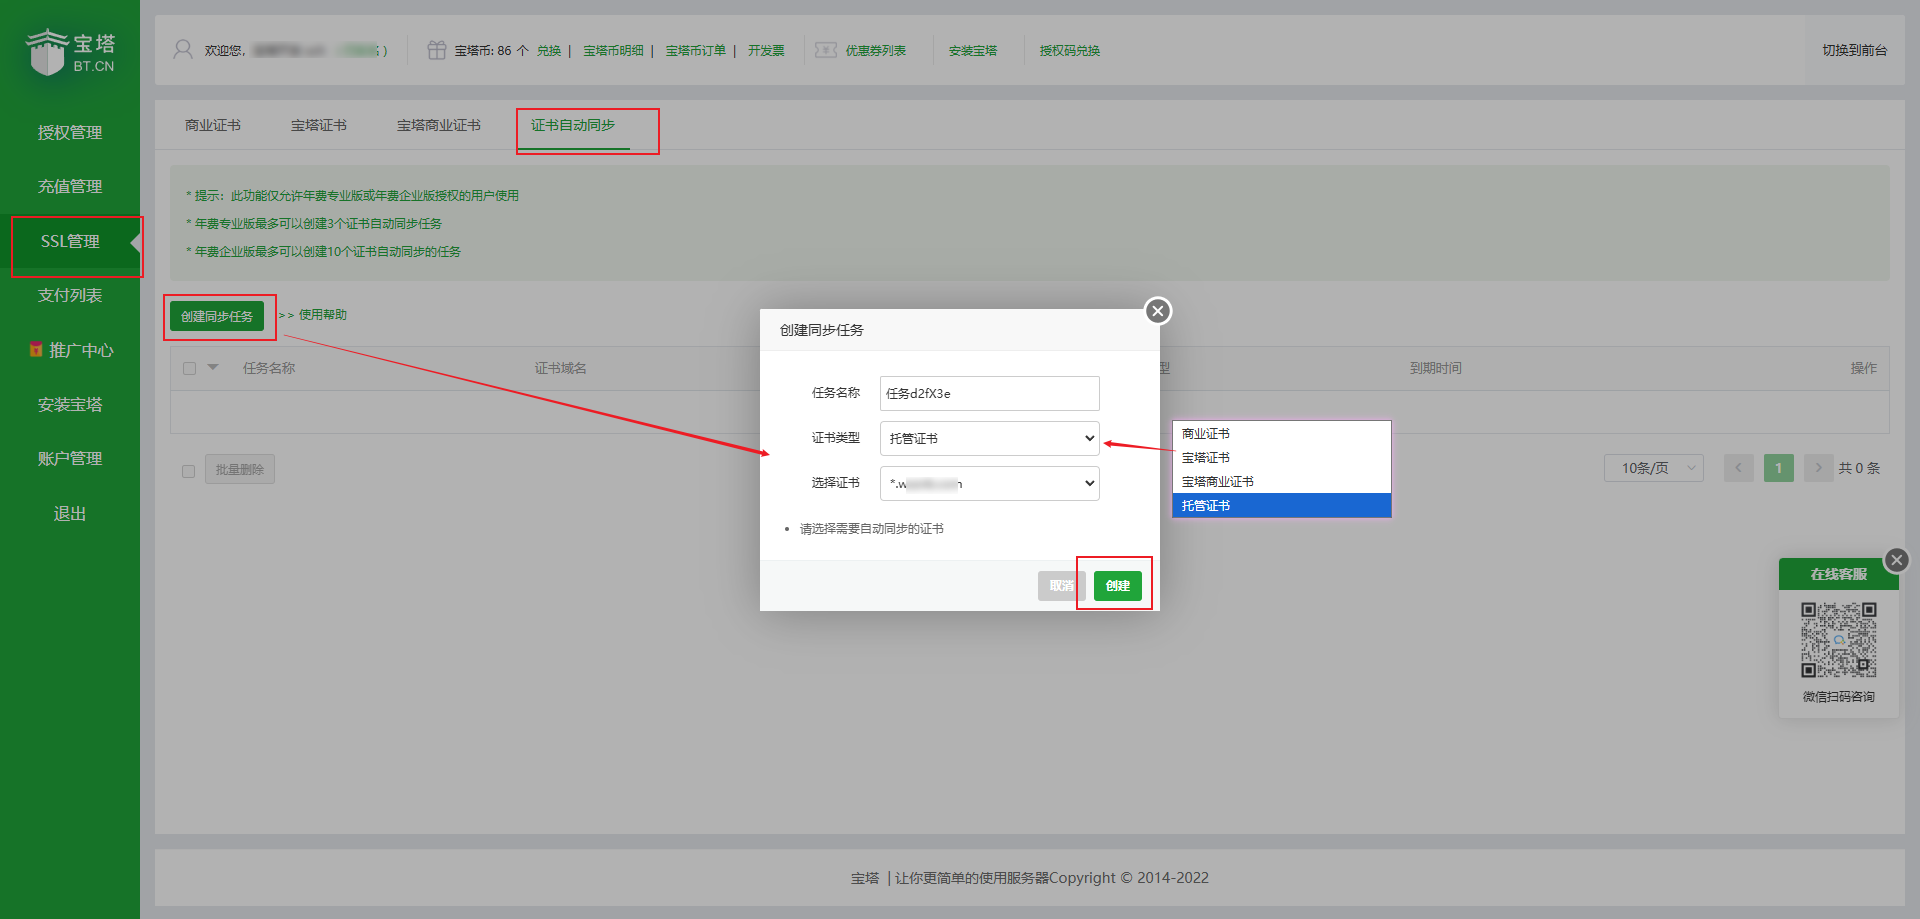Screen dimensions: 1920x919
Task: Click 切换到前台
Action: click(x=1855, y=50)
